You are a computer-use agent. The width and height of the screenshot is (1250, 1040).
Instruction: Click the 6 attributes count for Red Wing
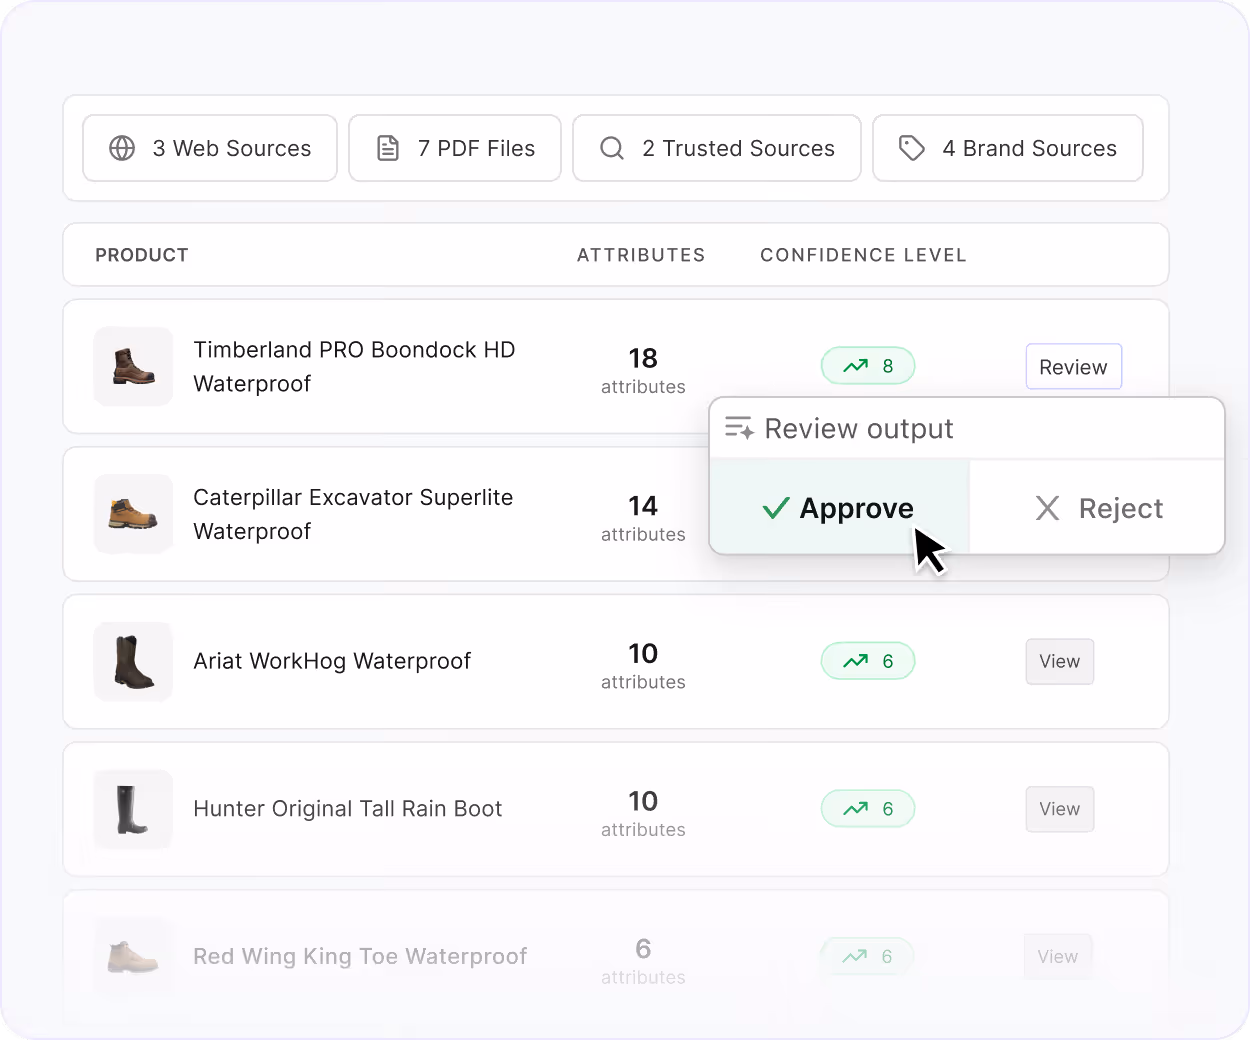tap(643, 961)
